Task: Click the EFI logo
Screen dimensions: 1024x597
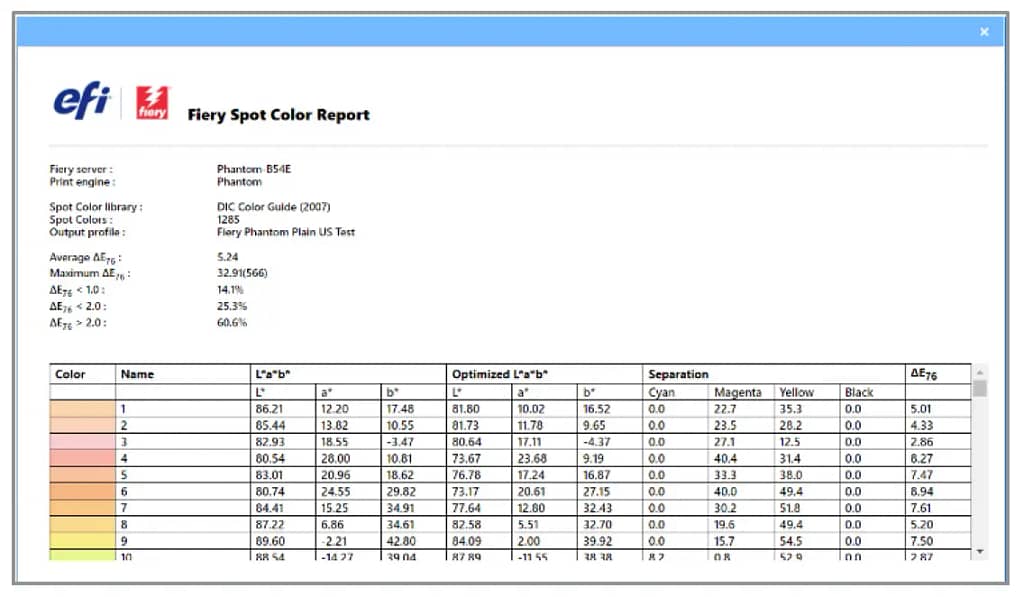Action: [x=81, y=101]
